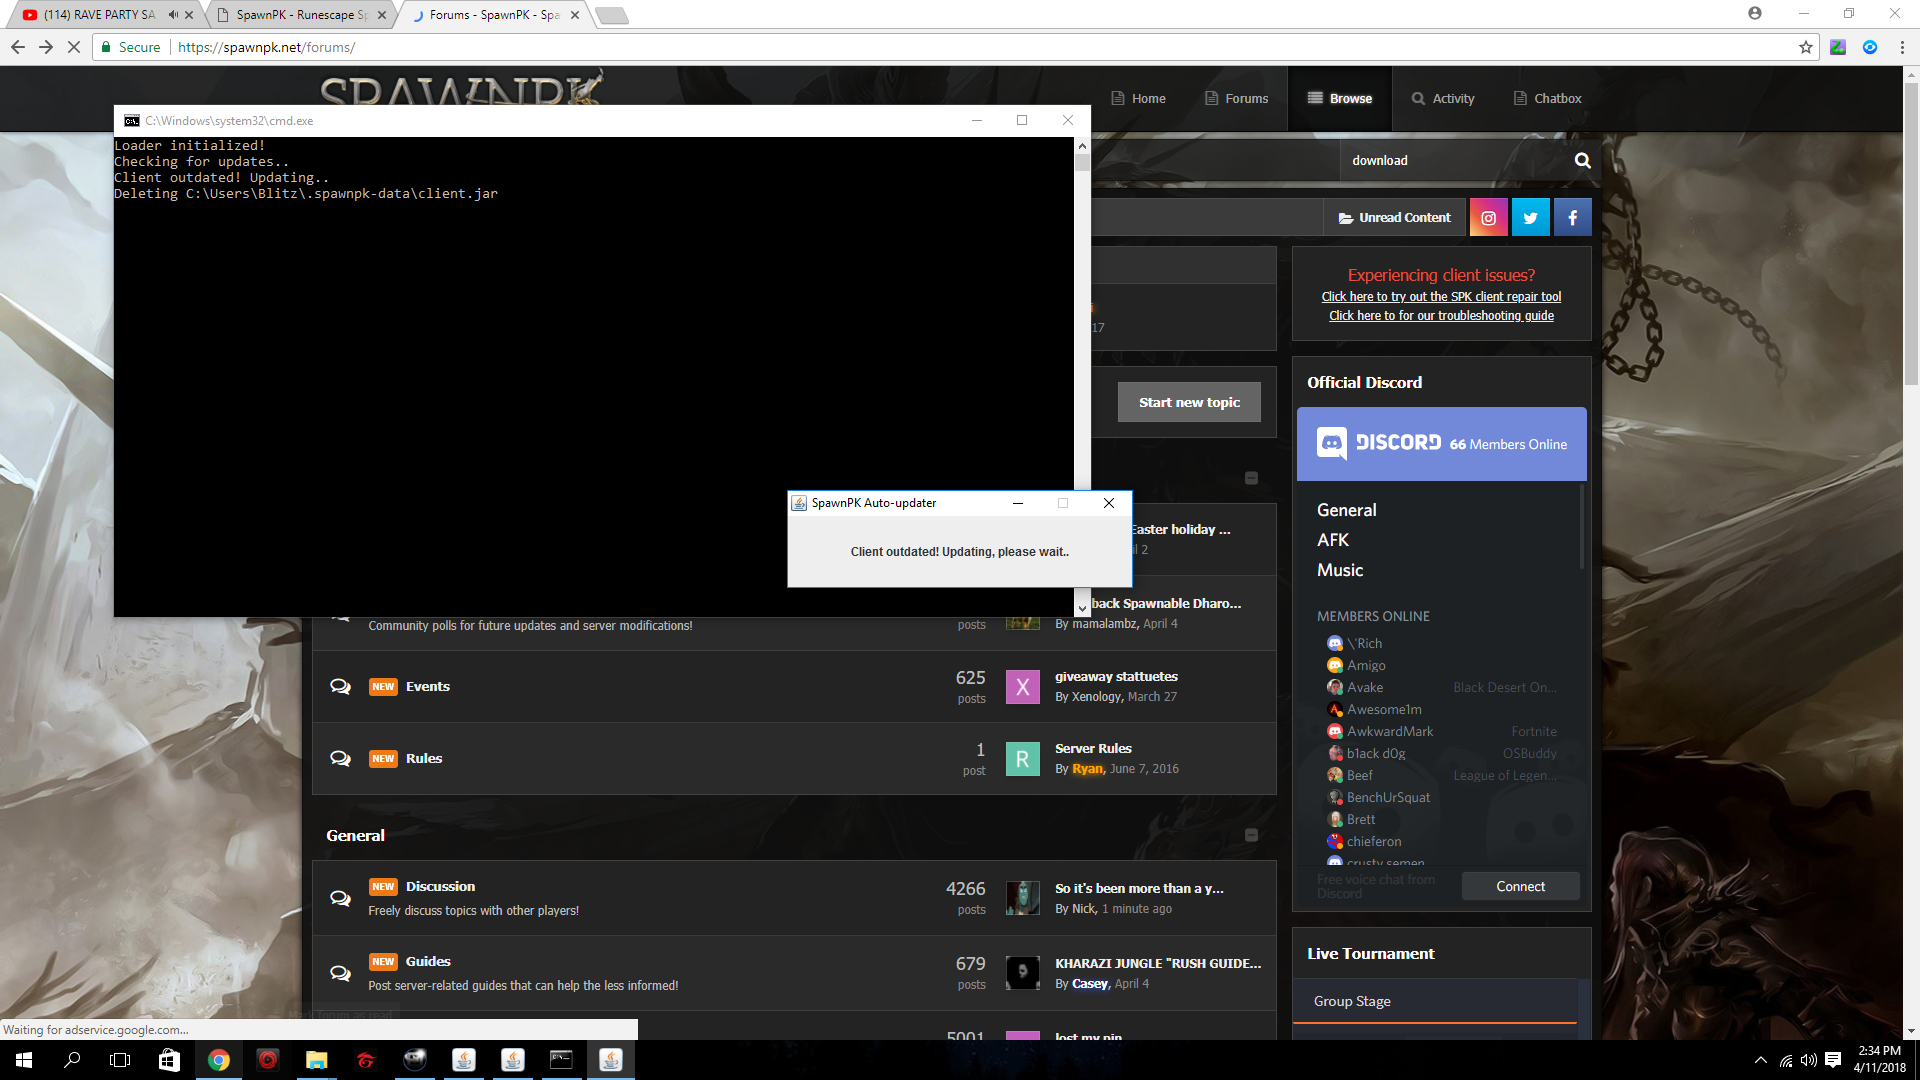Open Microsoft Store from the taskbar
The height and width of the screenshot is (1080, 1920).
coord(169,1060)
